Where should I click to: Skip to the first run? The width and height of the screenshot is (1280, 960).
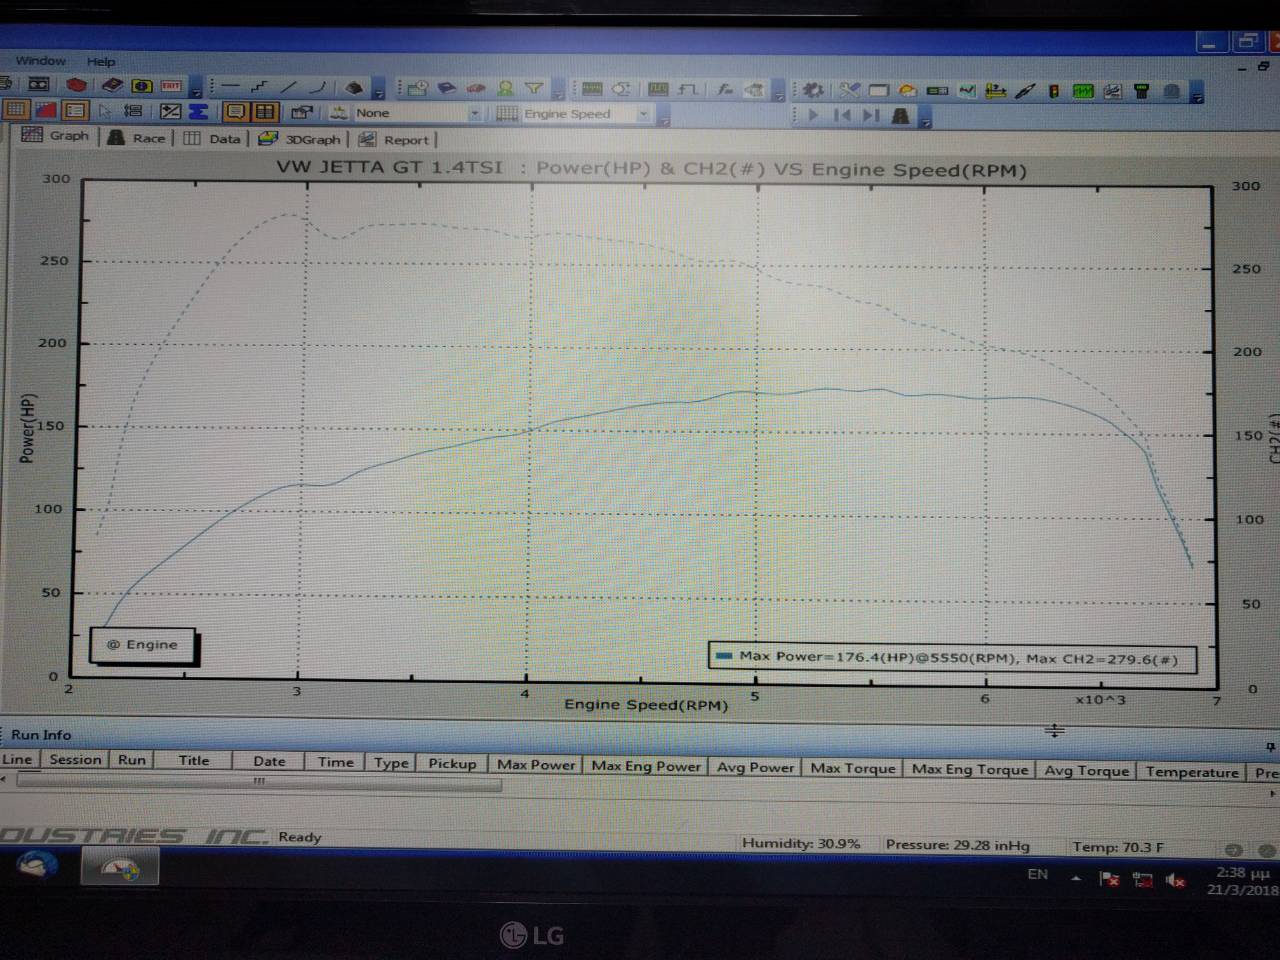(842, 115)
